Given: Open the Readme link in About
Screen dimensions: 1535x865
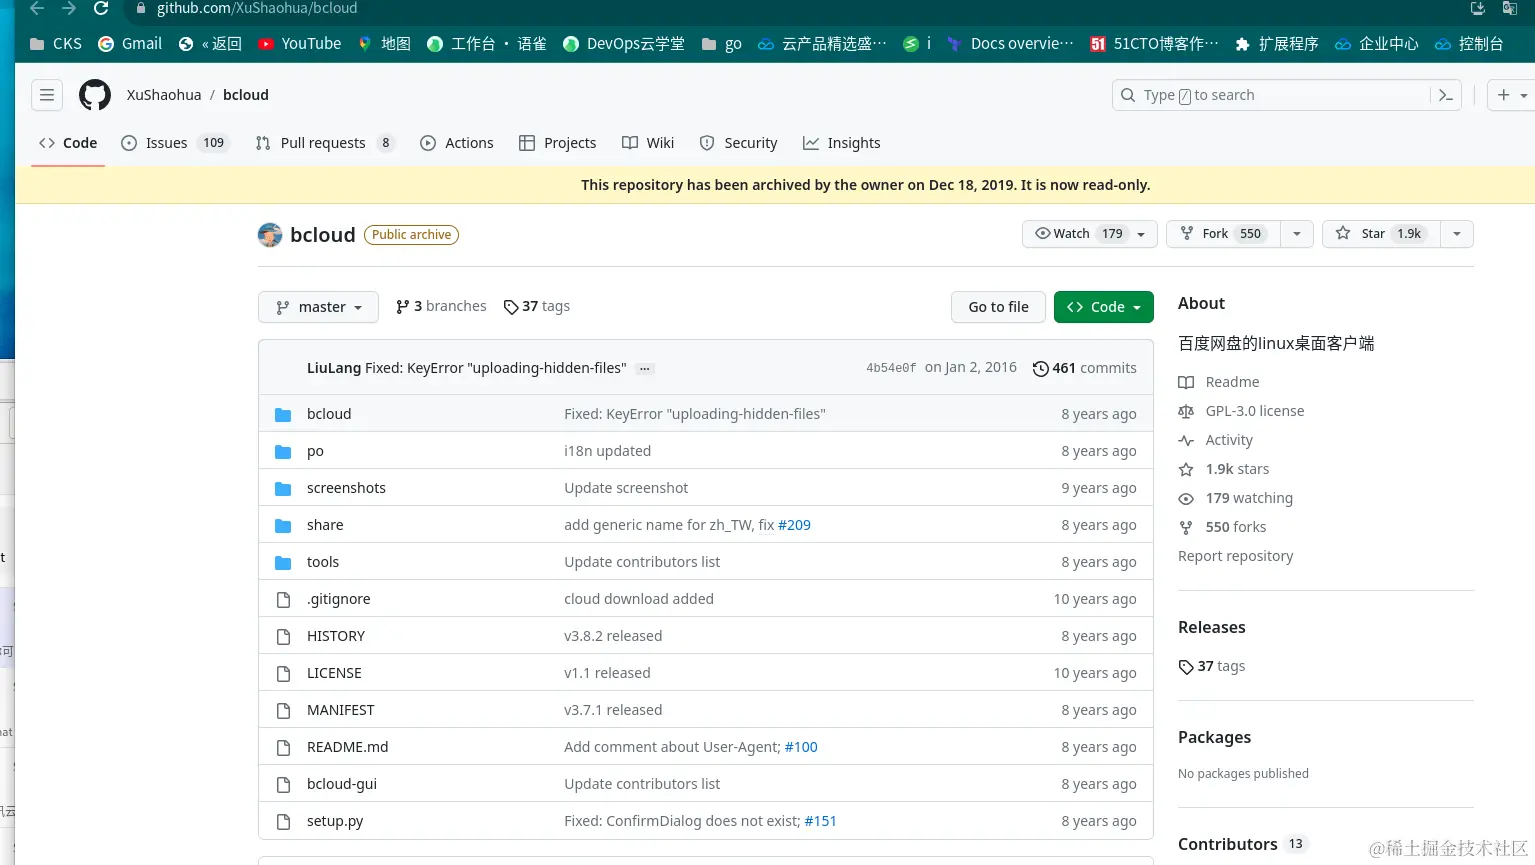Looking at the screenshot, I should point(1219,382).
